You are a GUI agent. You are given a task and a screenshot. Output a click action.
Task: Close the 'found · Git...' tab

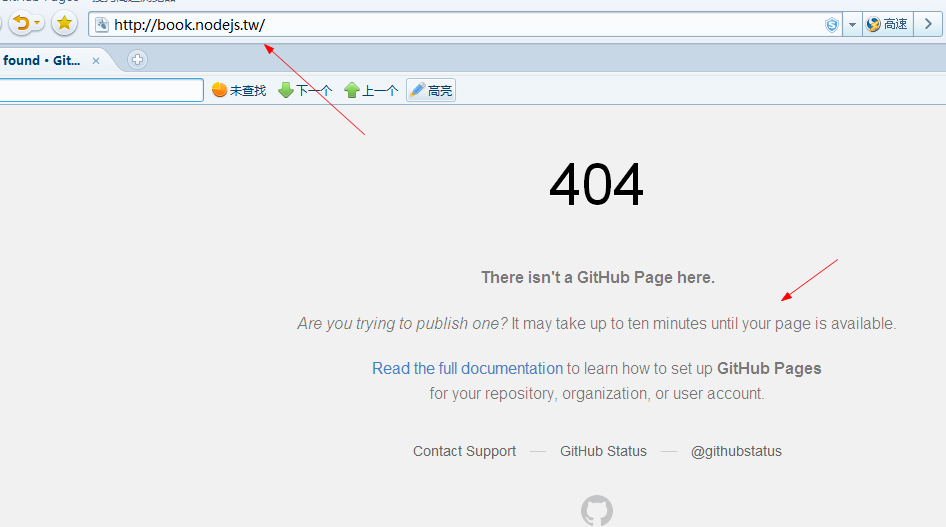(x=95, y=60)
